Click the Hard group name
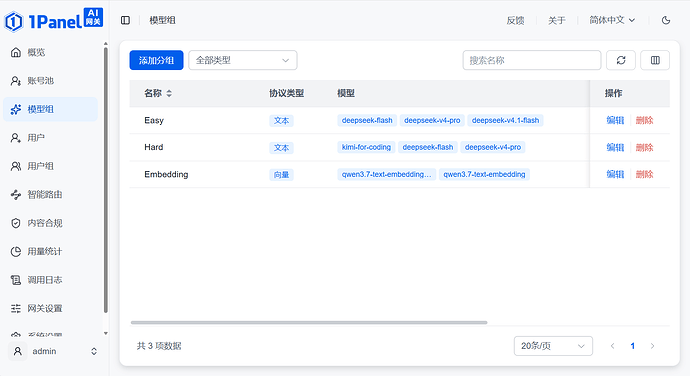This screenshot has width=690, height=376. coord(154,147)
